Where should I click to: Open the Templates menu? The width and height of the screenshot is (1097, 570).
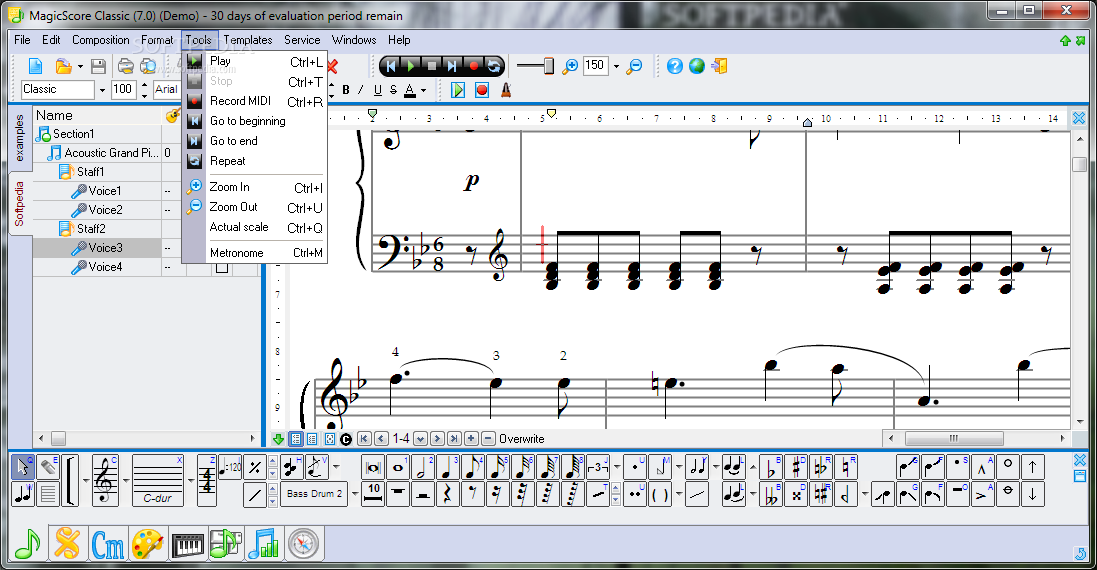(248, 40)
